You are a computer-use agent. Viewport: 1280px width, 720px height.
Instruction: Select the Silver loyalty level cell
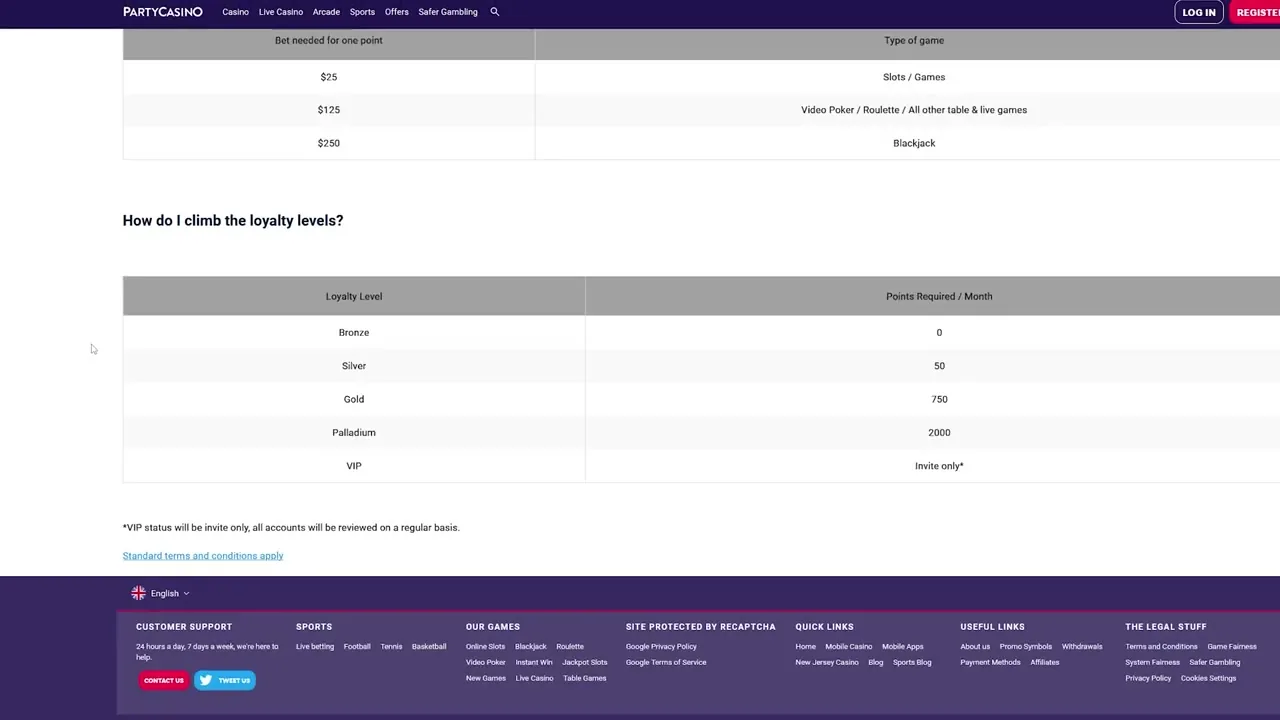(x=354, y=366)
